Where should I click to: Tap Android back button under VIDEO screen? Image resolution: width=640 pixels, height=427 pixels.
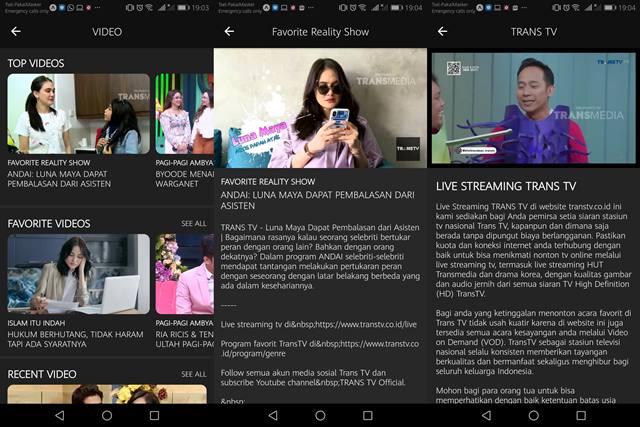point(60,416)
